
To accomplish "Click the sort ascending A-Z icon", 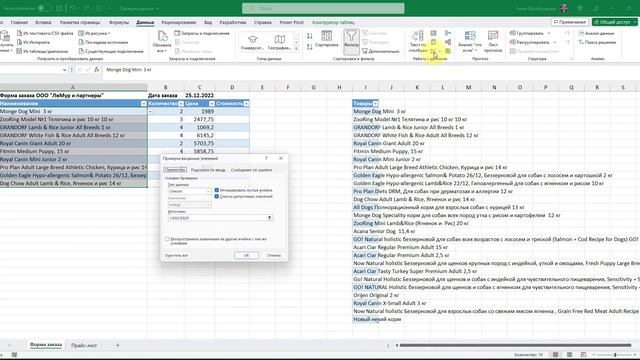I will pos(310,36).
